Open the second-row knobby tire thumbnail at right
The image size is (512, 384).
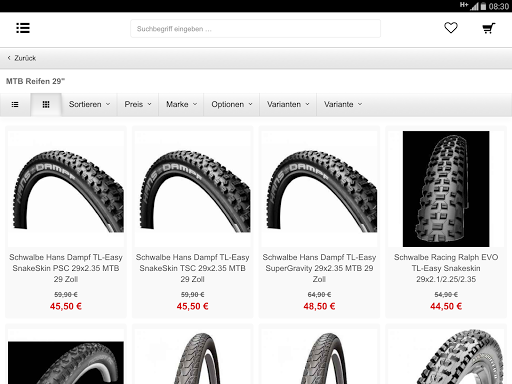446,356
